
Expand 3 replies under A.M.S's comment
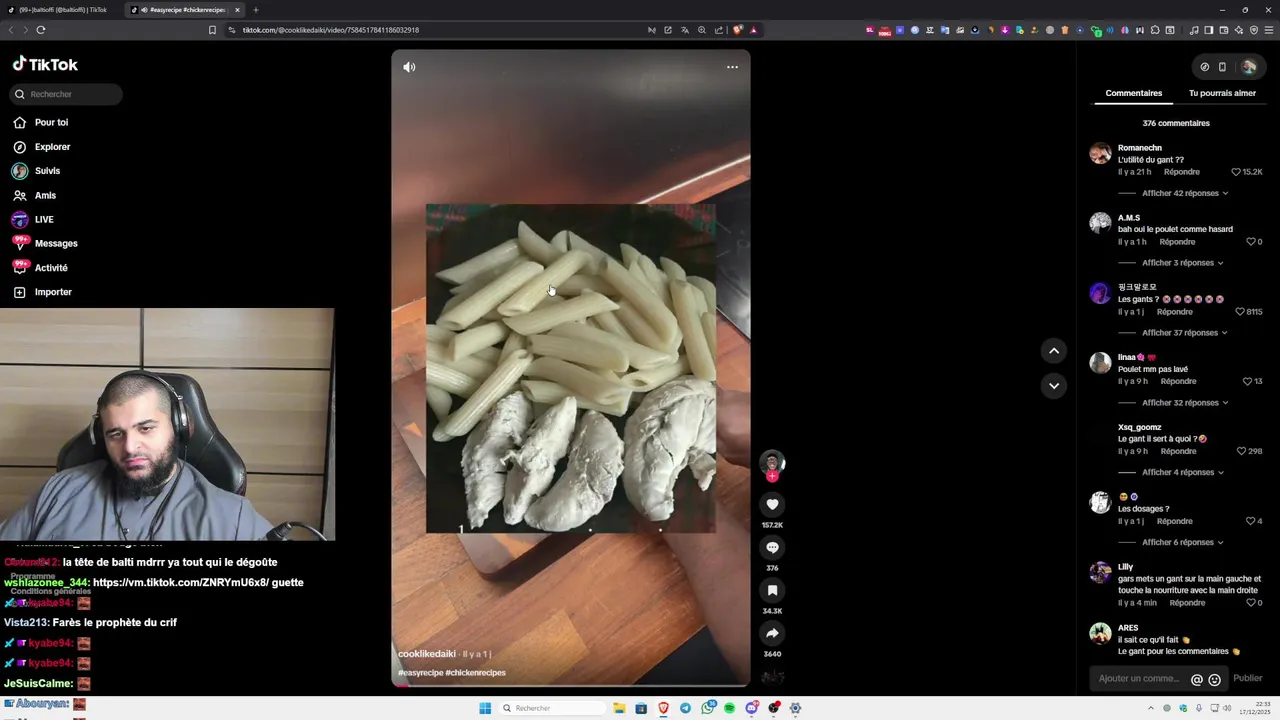[x=1183, y=263]
